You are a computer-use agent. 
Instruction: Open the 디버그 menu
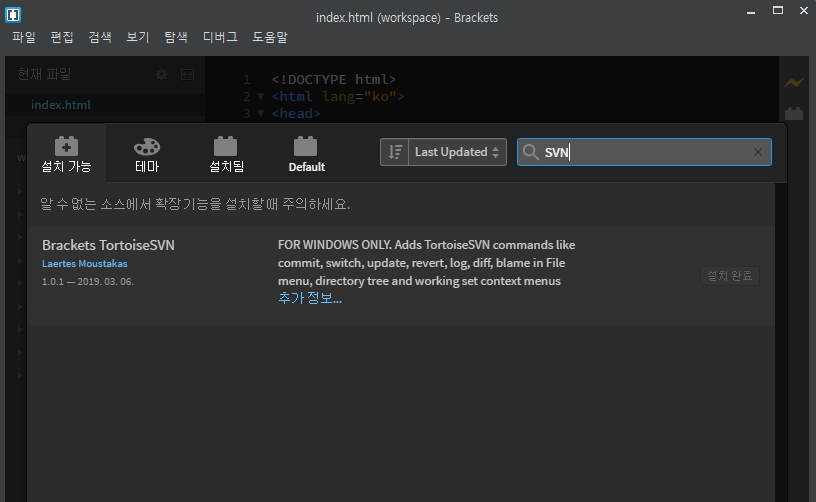pyautogui.click(x=220, y=37)
